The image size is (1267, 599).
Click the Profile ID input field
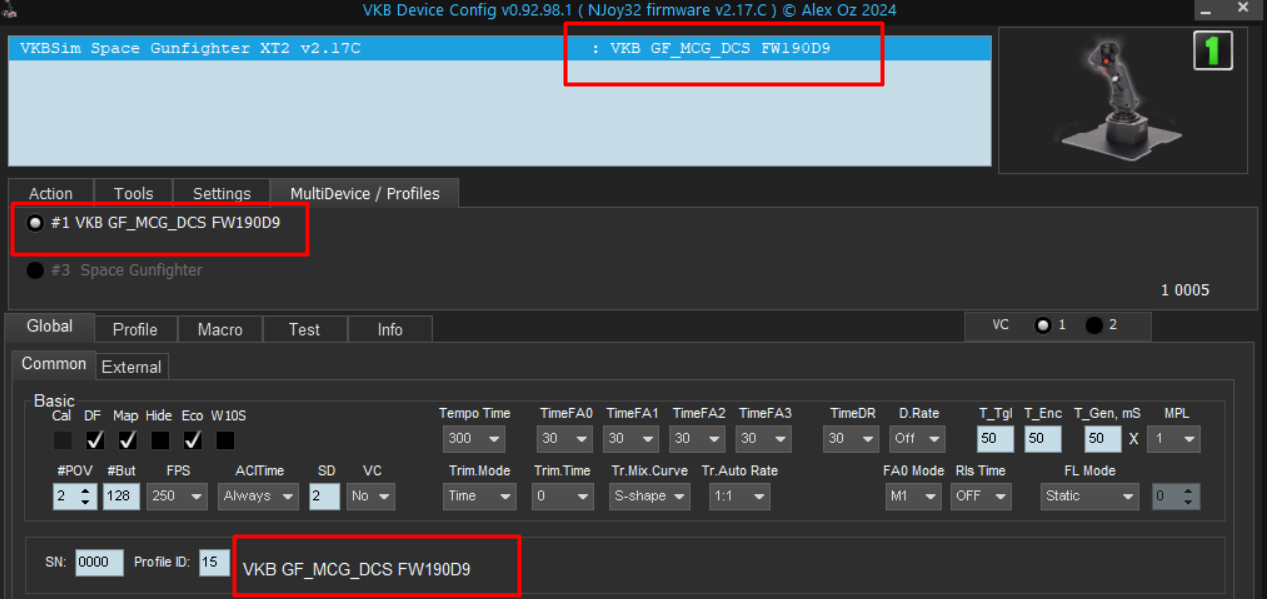[x=214, y=562]
